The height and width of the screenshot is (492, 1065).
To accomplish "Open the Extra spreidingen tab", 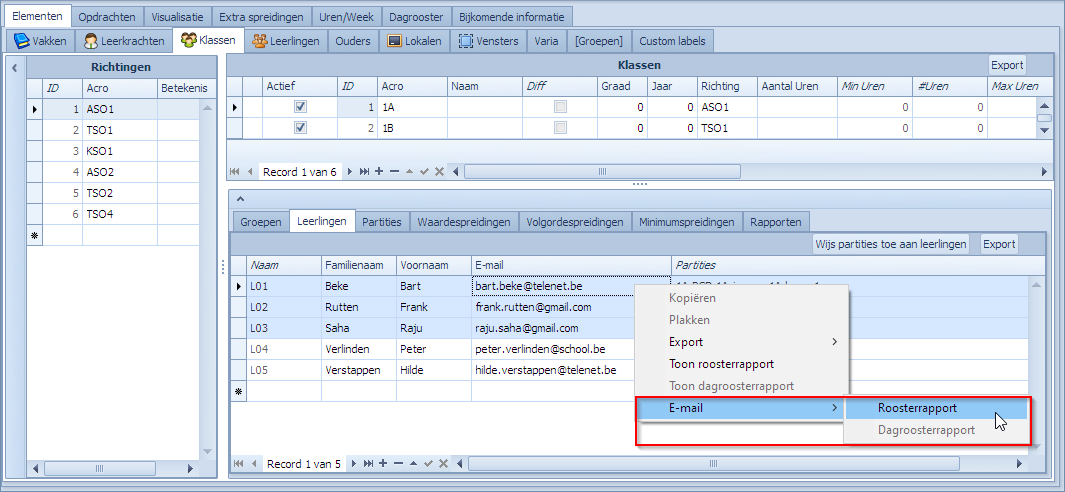I will 261,16.
